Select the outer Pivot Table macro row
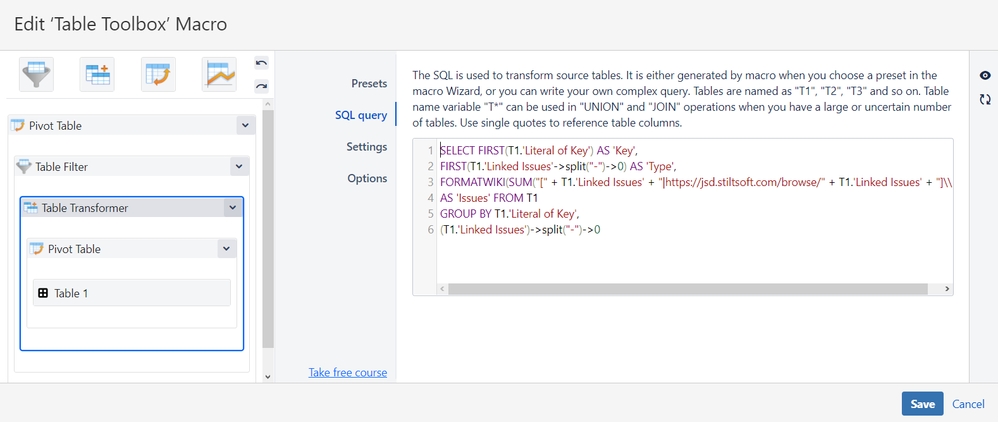The height and width of the screenshot is (422, 998). point(132,125)
